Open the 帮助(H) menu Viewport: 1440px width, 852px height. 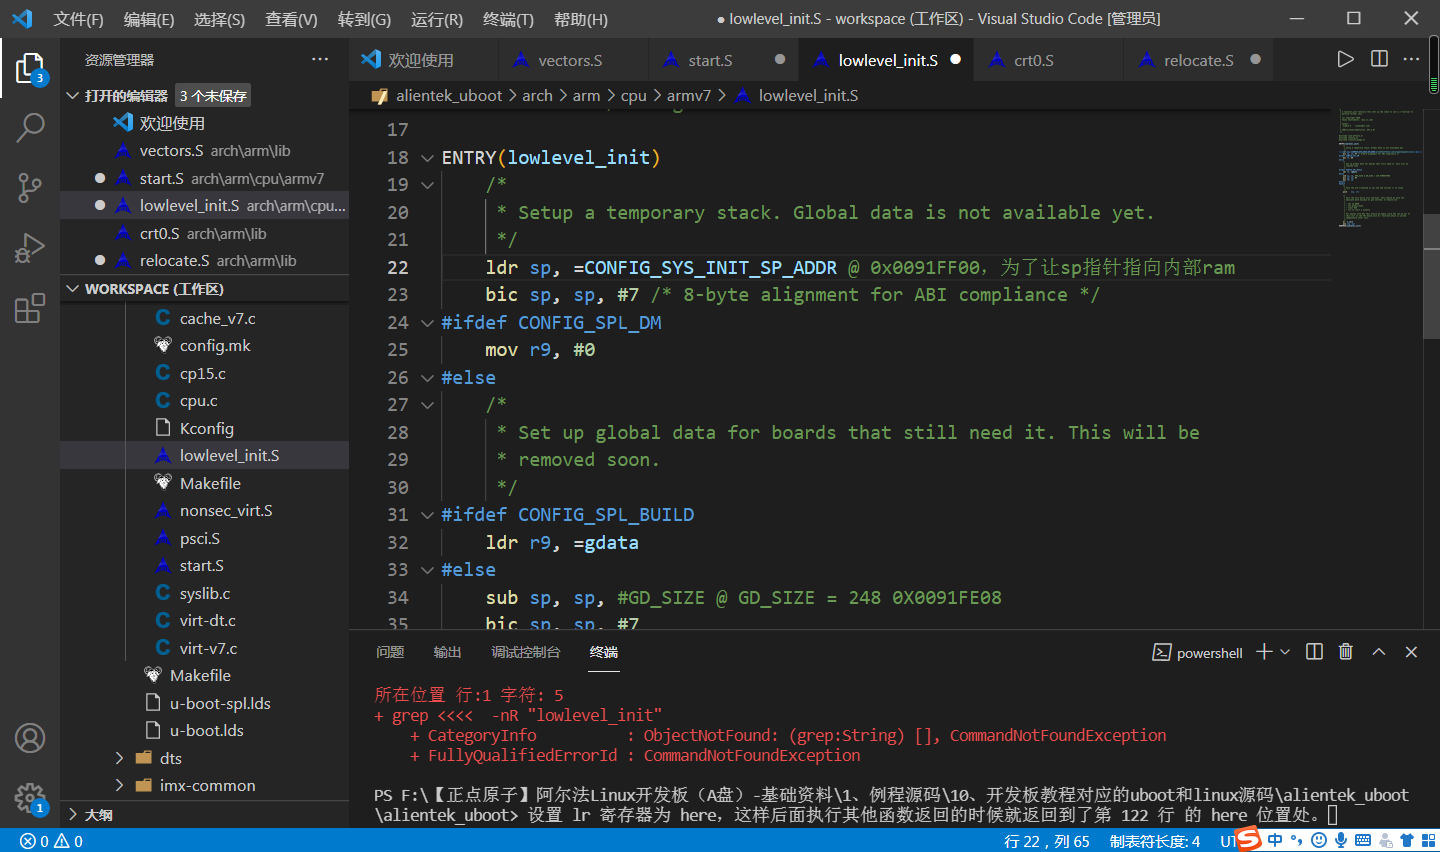[580, 19]
